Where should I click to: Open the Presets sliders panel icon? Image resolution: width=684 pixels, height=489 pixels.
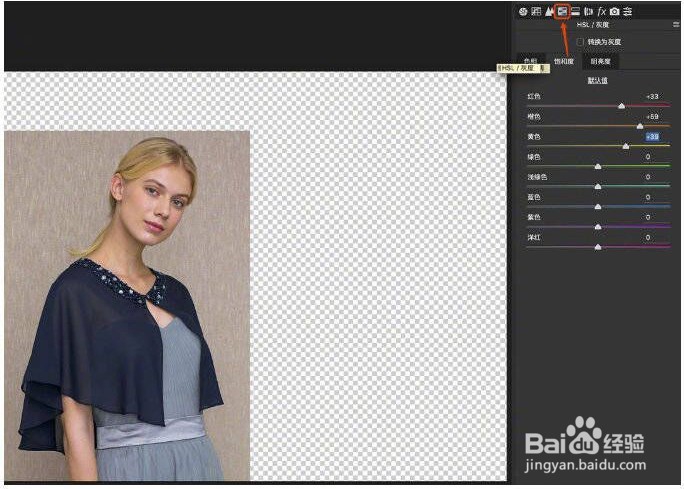click(x=627, y=12)
